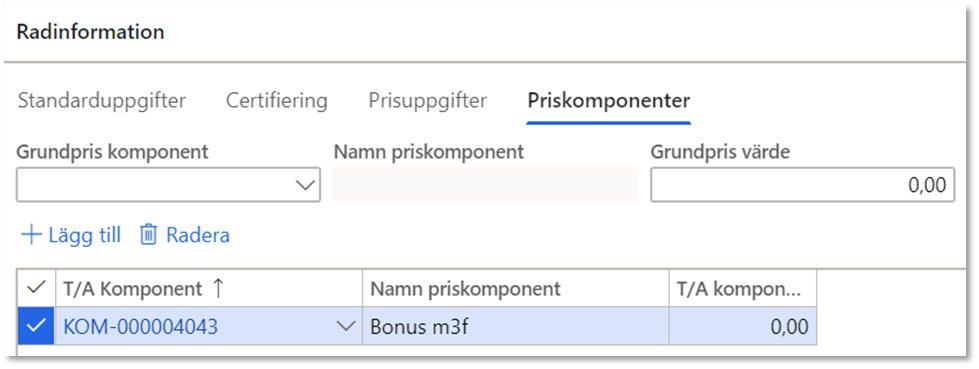Click the plus icon beside Lägg till
The height and width of the screenshot is (369, 979).
coord(30,235)
